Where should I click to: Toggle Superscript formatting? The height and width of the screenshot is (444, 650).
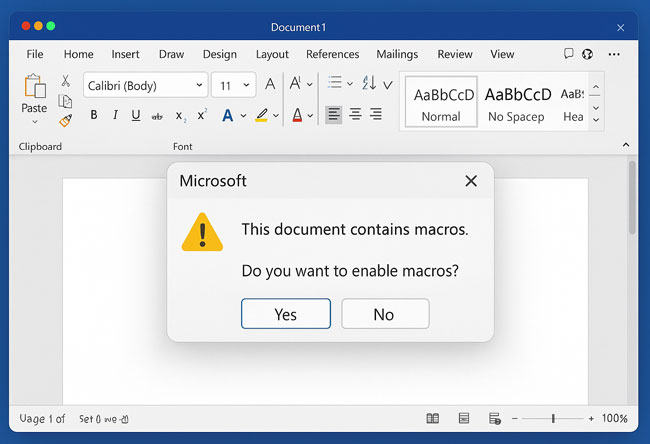coord(202,114)
